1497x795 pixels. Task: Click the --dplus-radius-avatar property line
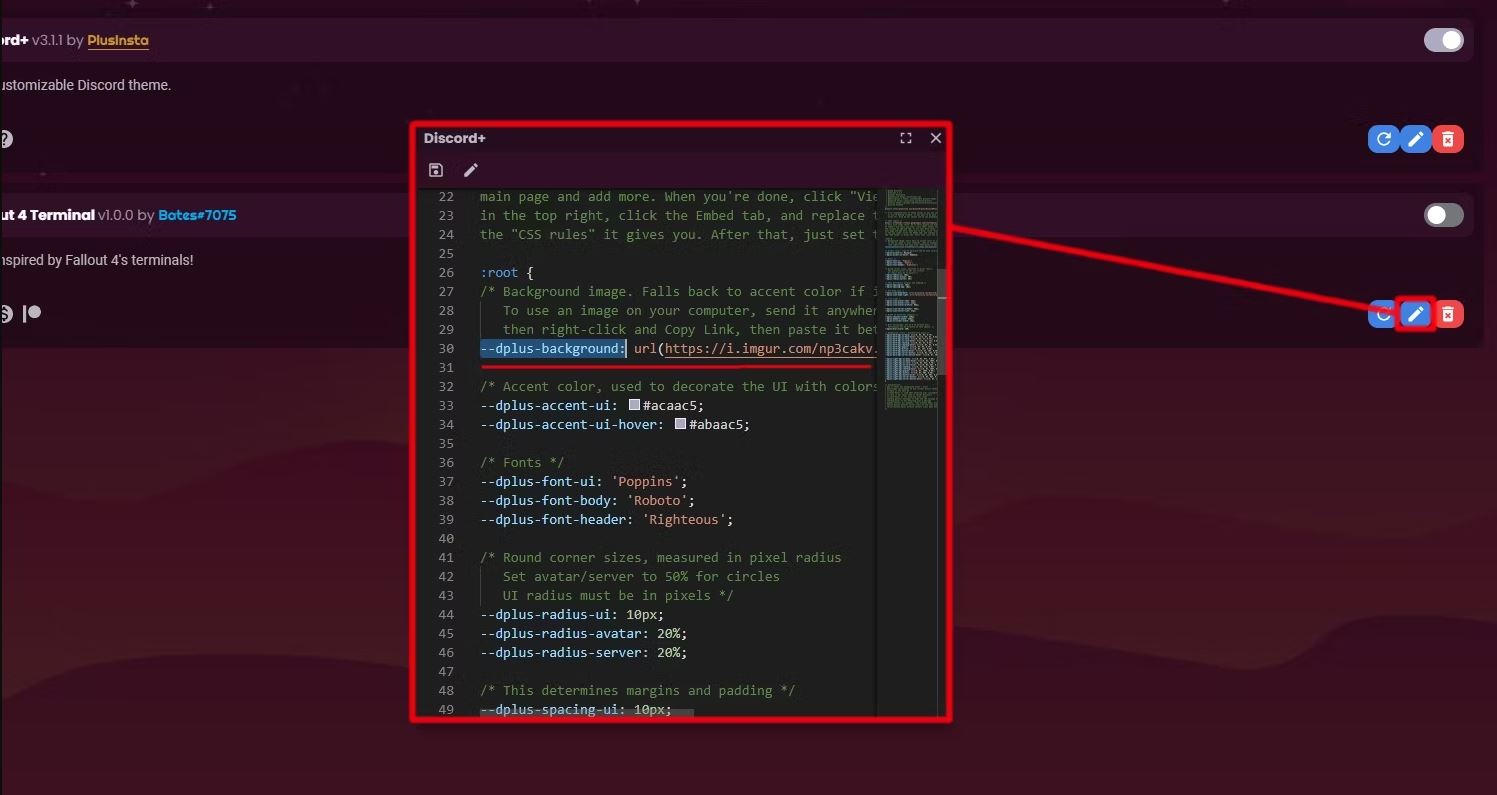click(x=584, y=634)
